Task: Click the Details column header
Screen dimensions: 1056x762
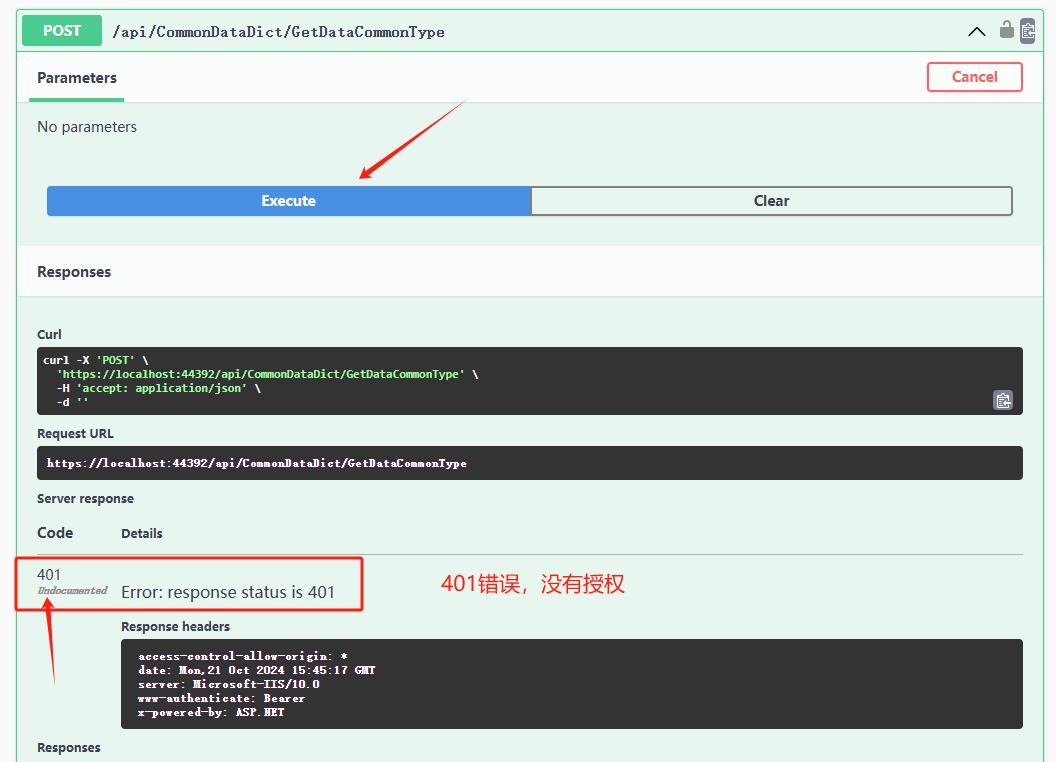Action: click(x=142, y=534)
